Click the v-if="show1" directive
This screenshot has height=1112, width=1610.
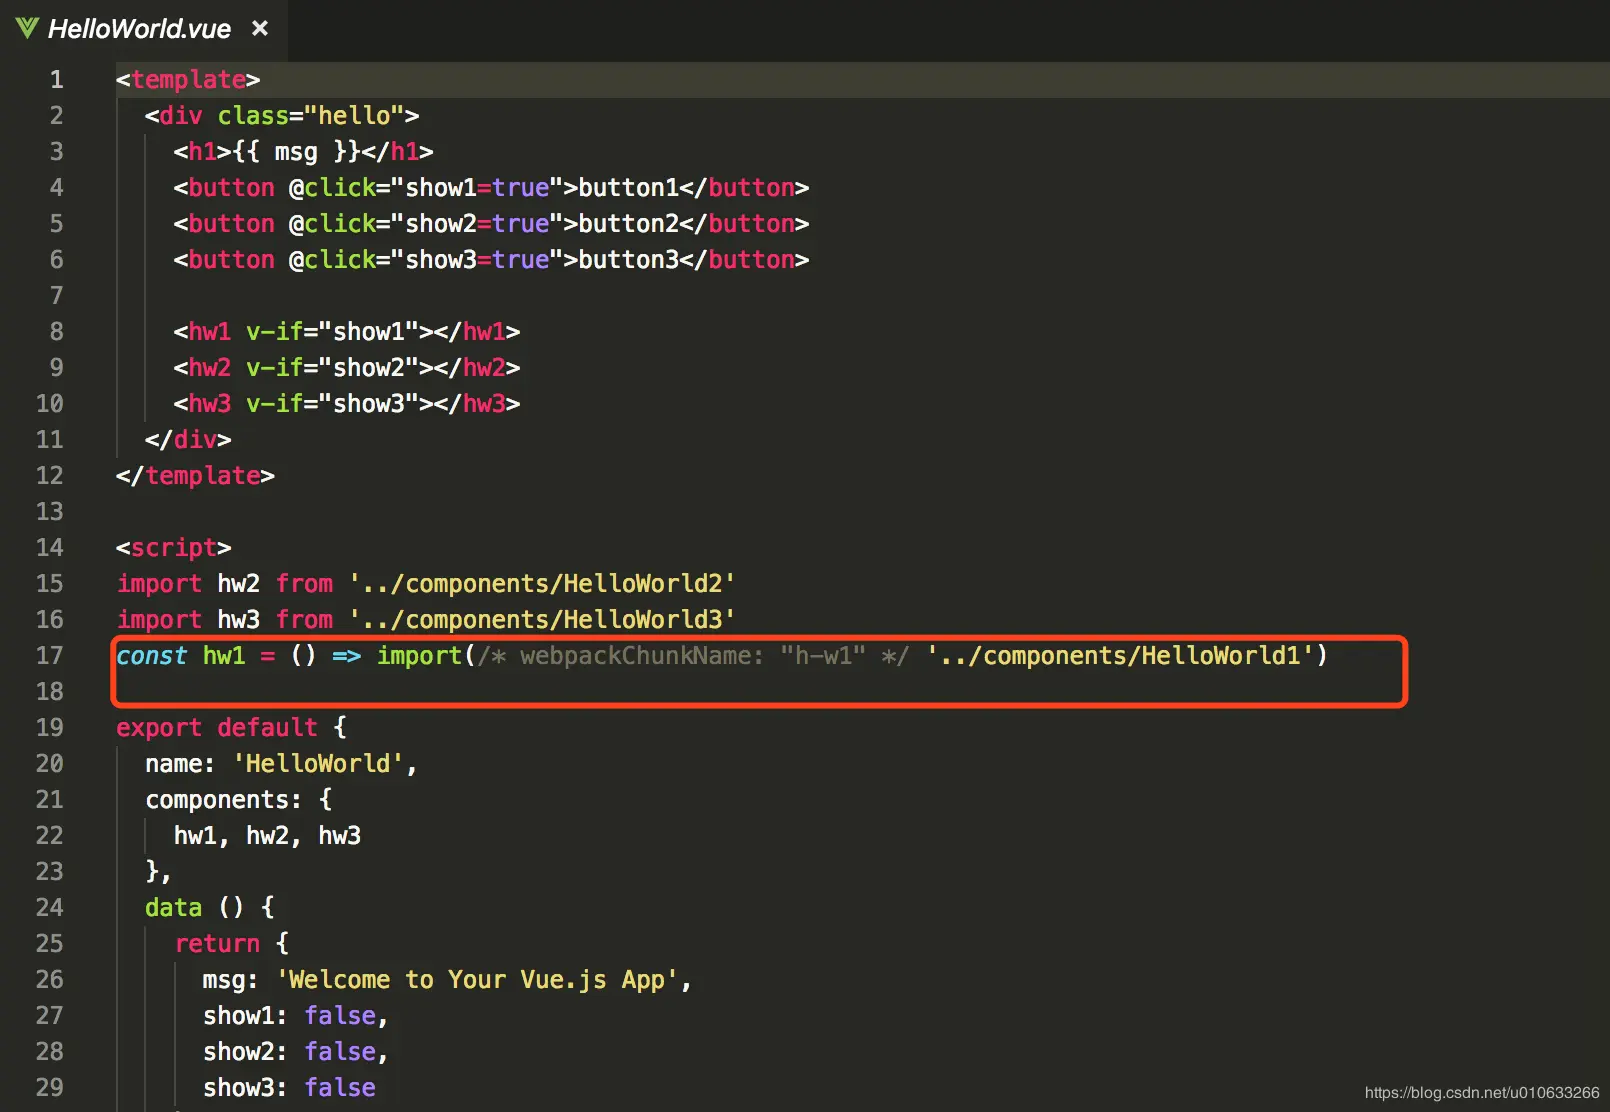[332, 332]
